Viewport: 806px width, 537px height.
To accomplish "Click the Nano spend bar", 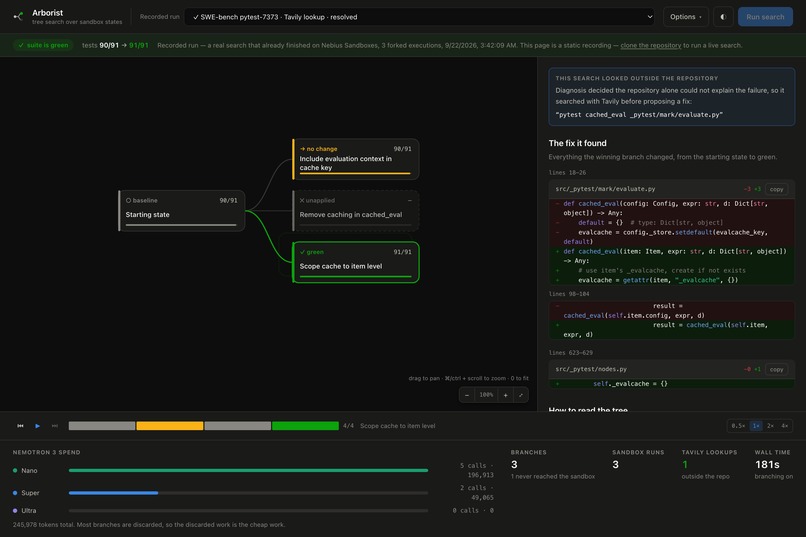I will 248,470.
